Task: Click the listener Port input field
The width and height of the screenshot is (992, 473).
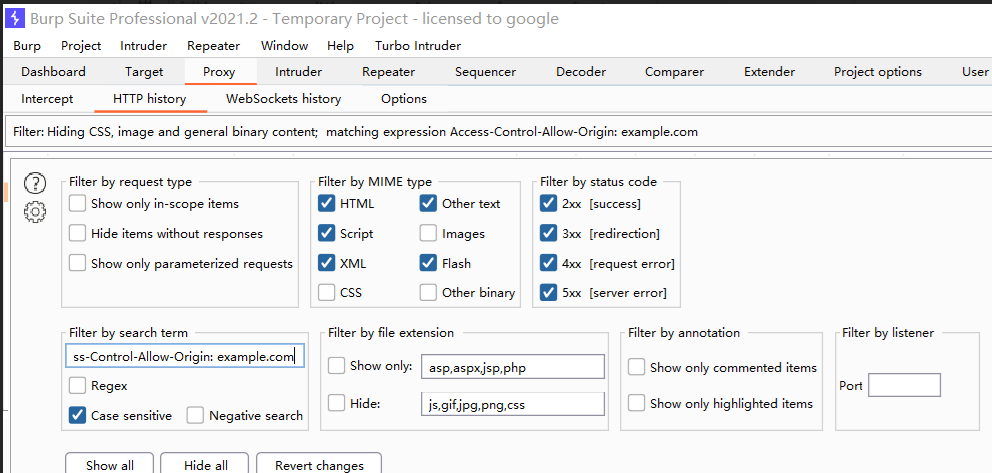Action: tap(904, 385)
